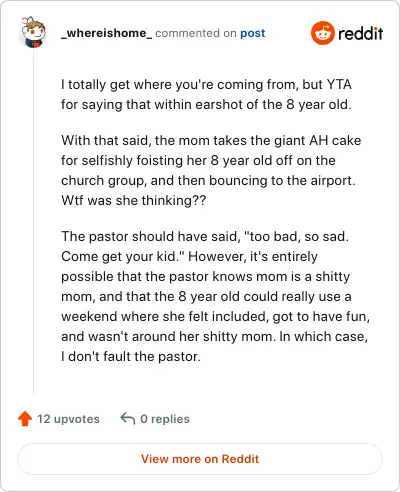400x492 pixels.
Task: Click the "I don't fault the pastor." sentence
Action: pyautogui.click(x=131, y=356)
